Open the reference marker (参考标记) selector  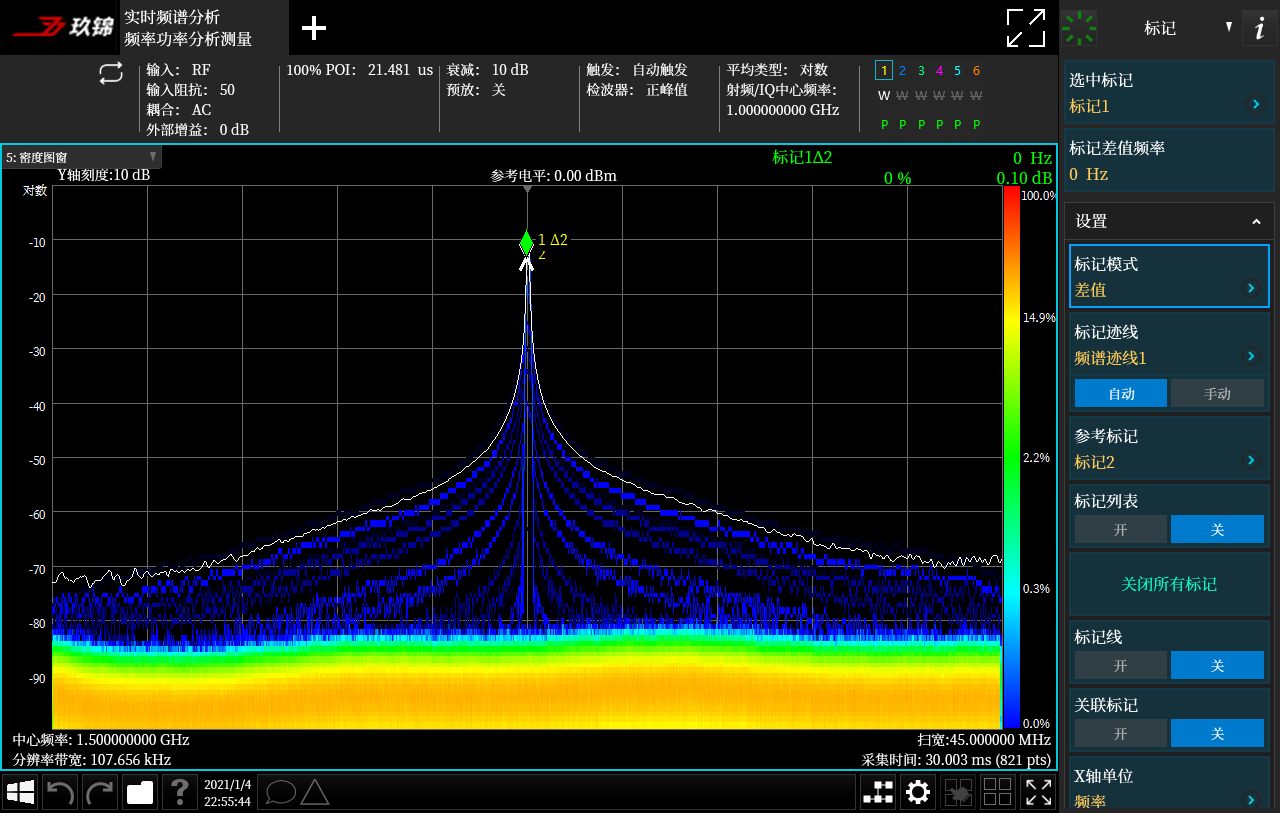coord(1169,448)
